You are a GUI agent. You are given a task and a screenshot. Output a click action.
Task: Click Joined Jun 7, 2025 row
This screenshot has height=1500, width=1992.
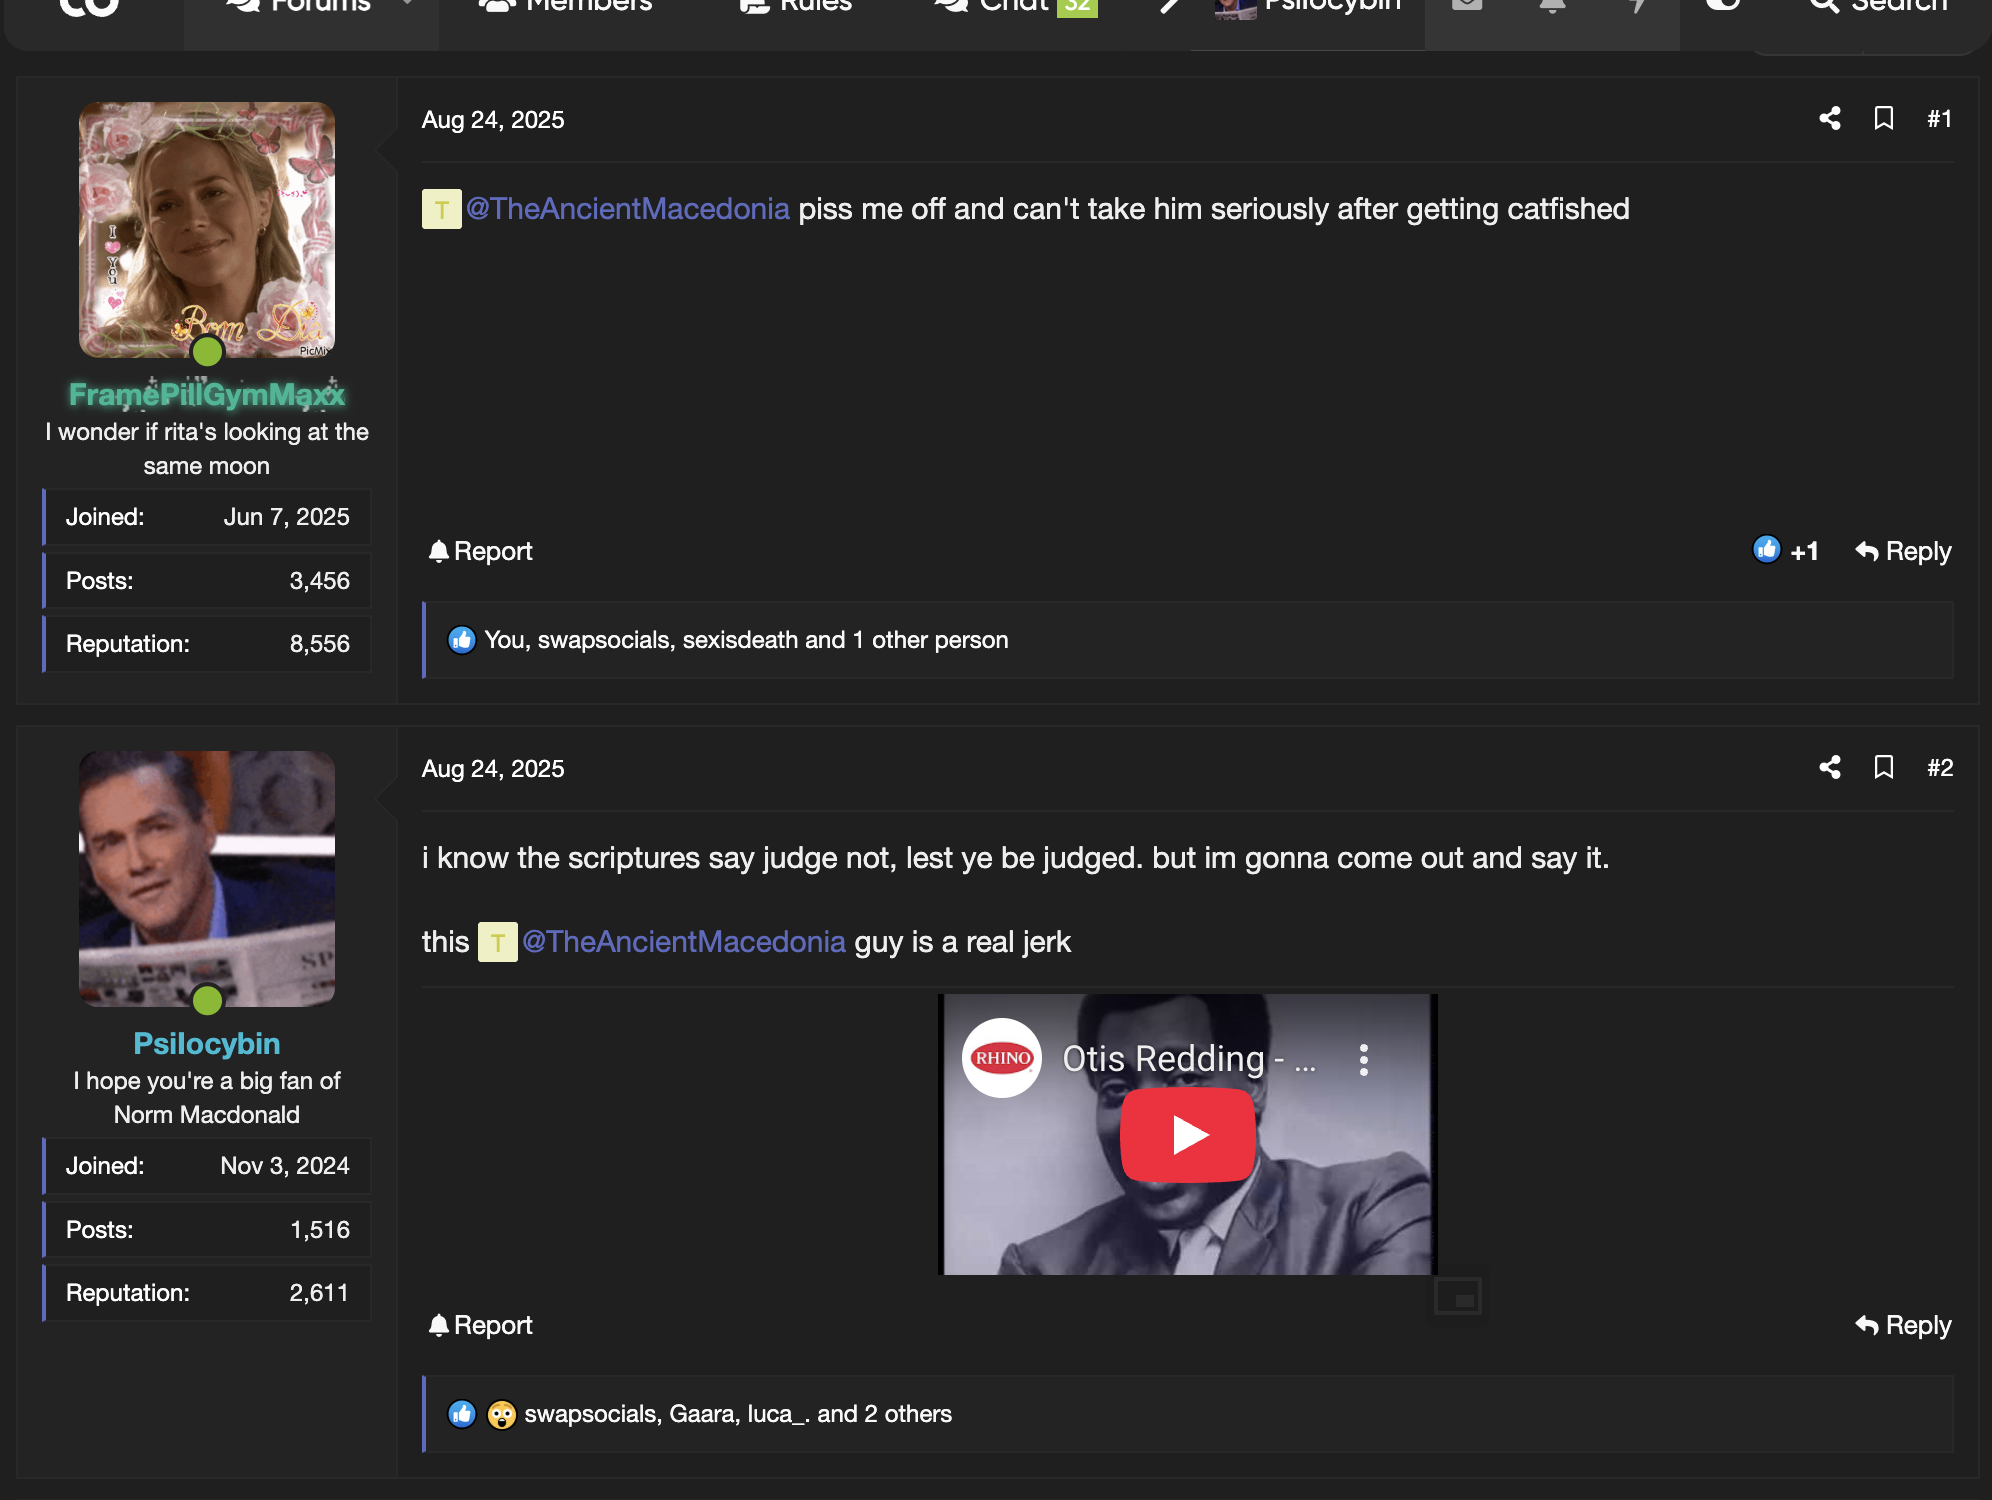coord(208,517)
